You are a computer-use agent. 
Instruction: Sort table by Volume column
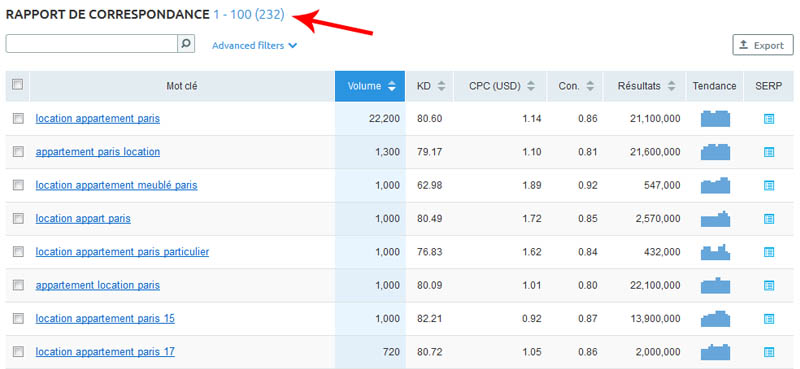[x=370, y=86]
